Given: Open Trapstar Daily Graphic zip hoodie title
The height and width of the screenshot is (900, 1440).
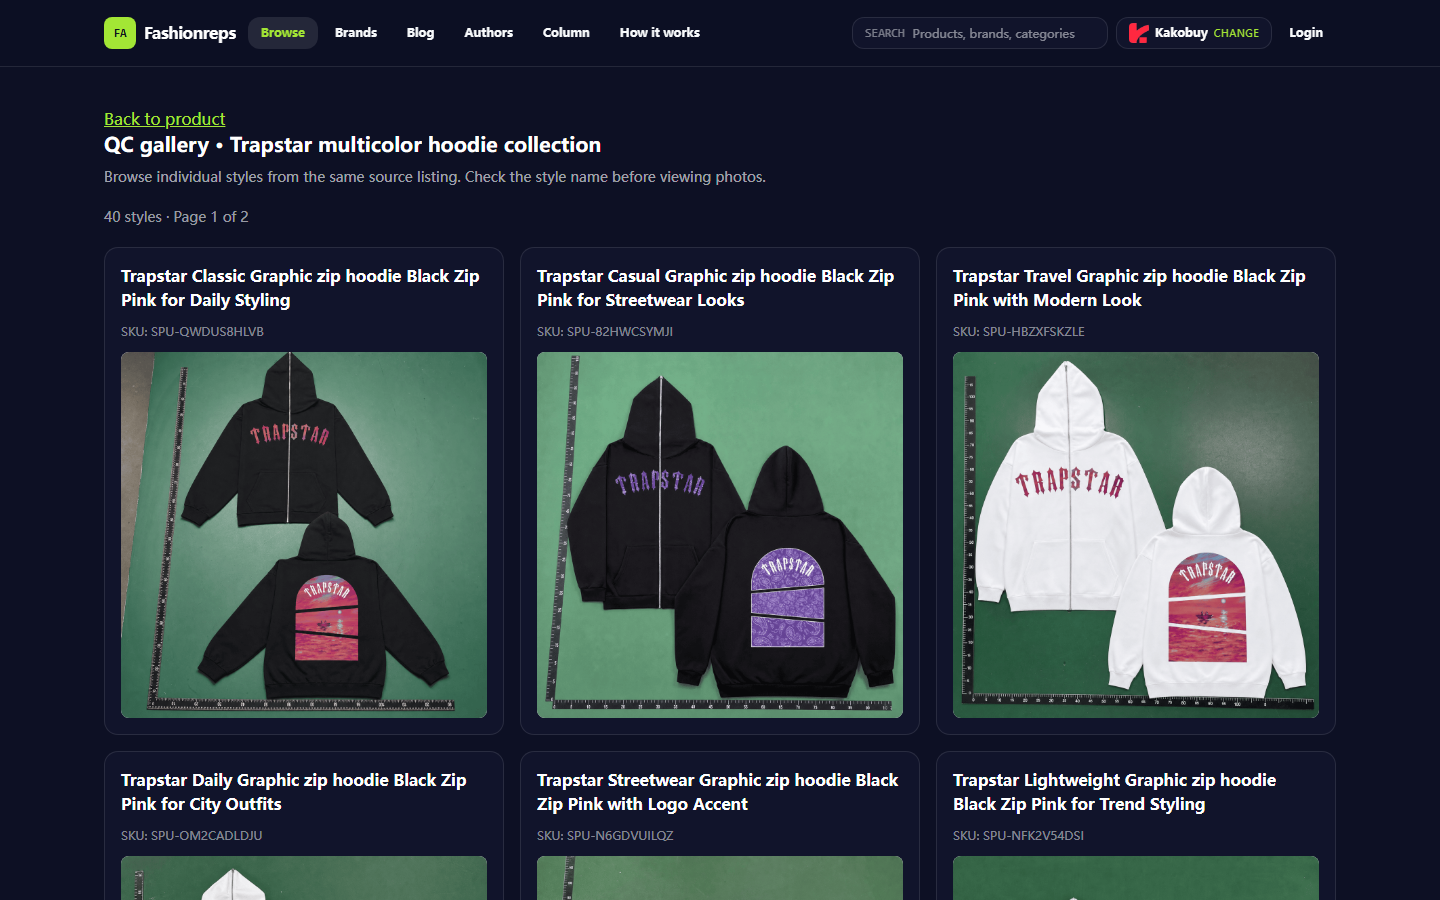Looking at the screenshot, I should [294, 792].
